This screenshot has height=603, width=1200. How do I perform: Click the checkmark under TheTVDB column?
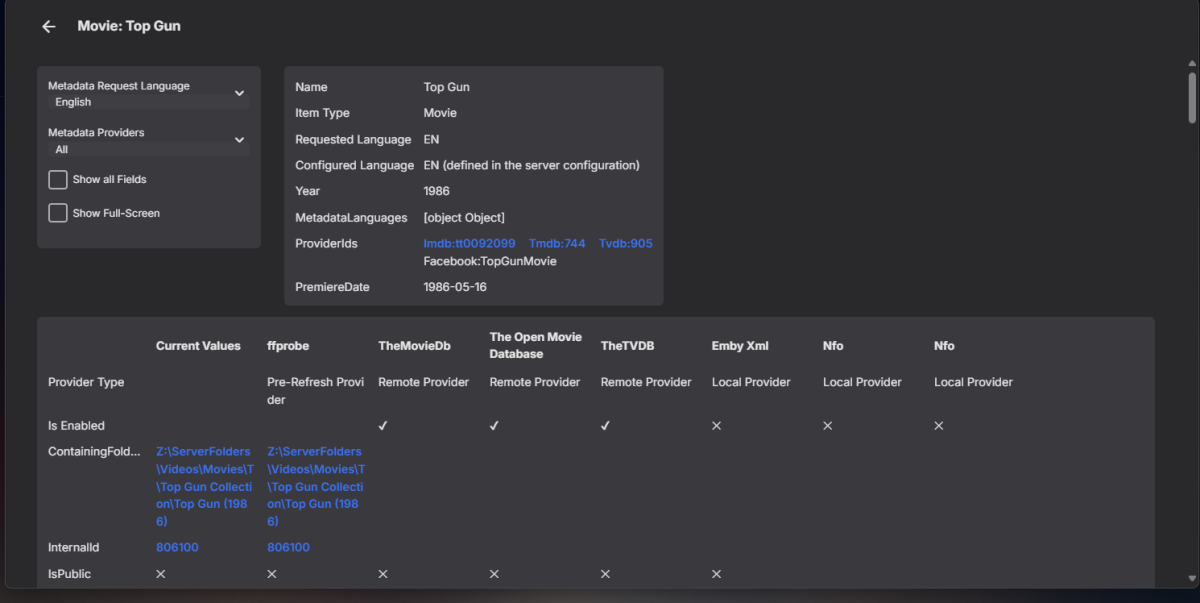click(606, 426)
